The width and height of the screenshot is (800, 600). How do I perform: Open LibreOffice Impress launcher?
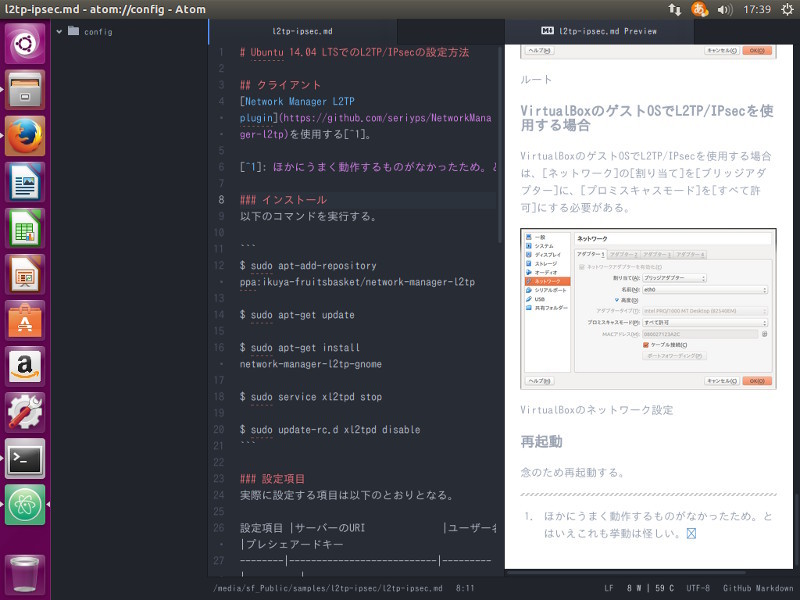pos(25,274)
